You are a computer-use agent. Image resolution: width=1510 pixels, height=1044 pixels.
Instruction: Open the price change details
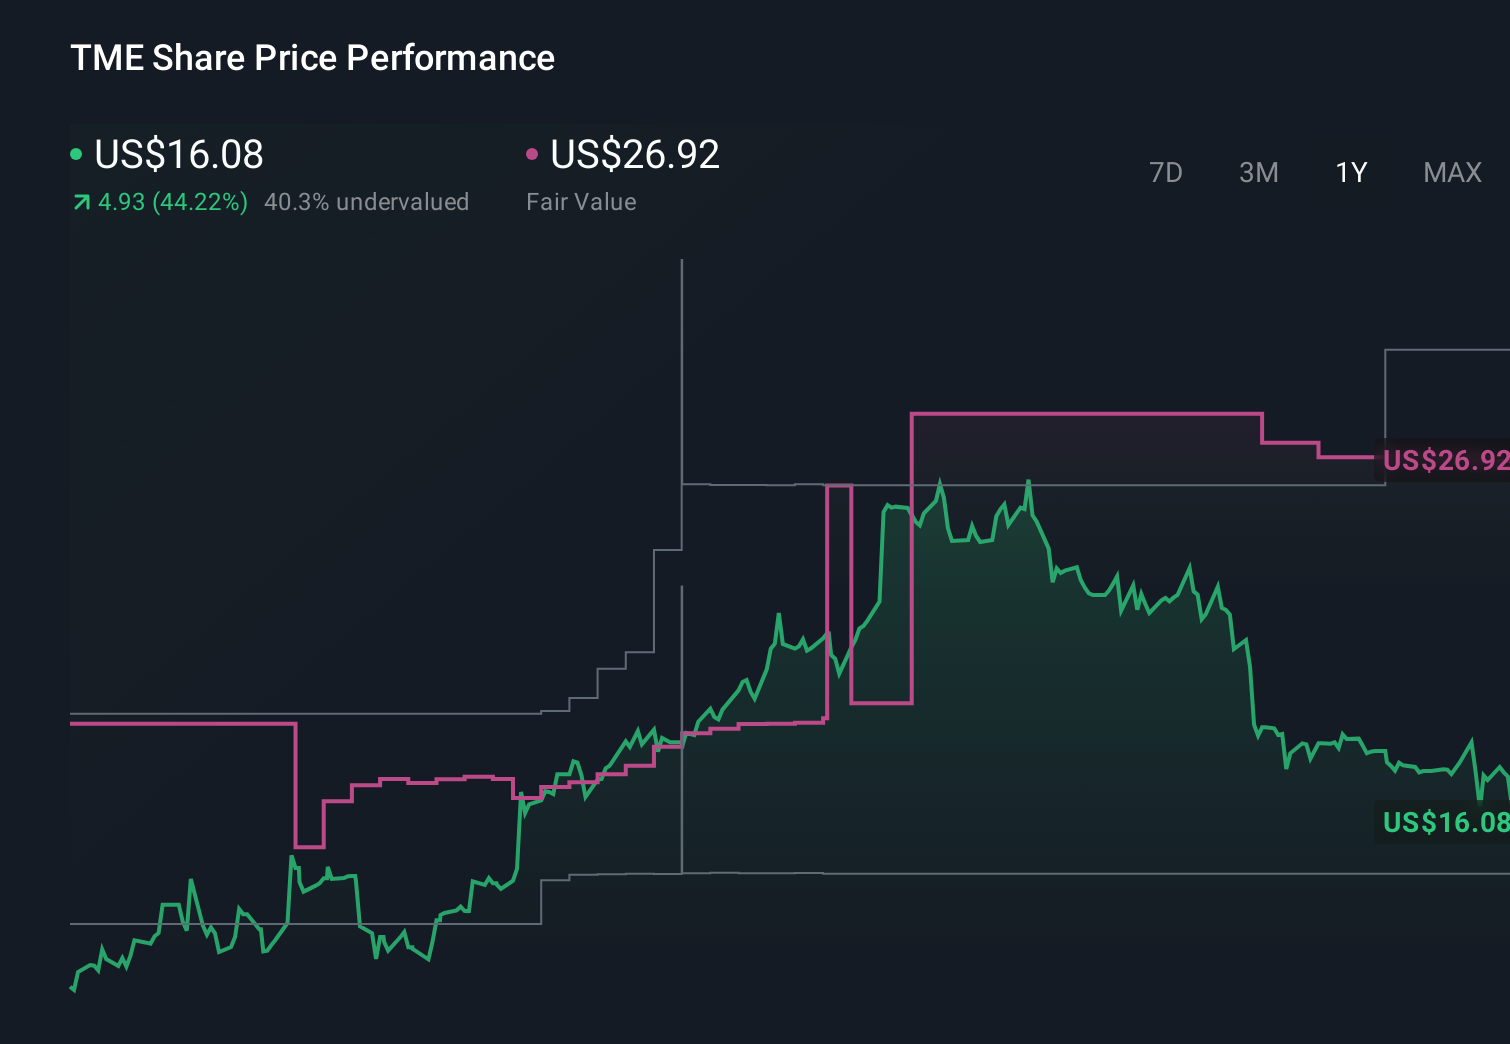pyautogui.click(x=172, y=201)
